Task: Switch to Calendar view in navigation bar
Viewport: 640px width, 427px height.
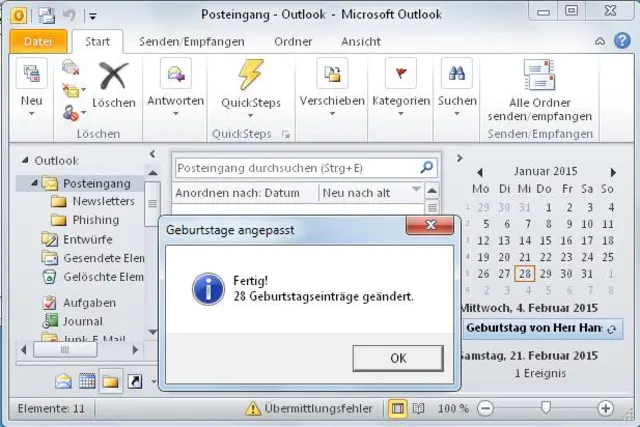Action: (87, 381)
